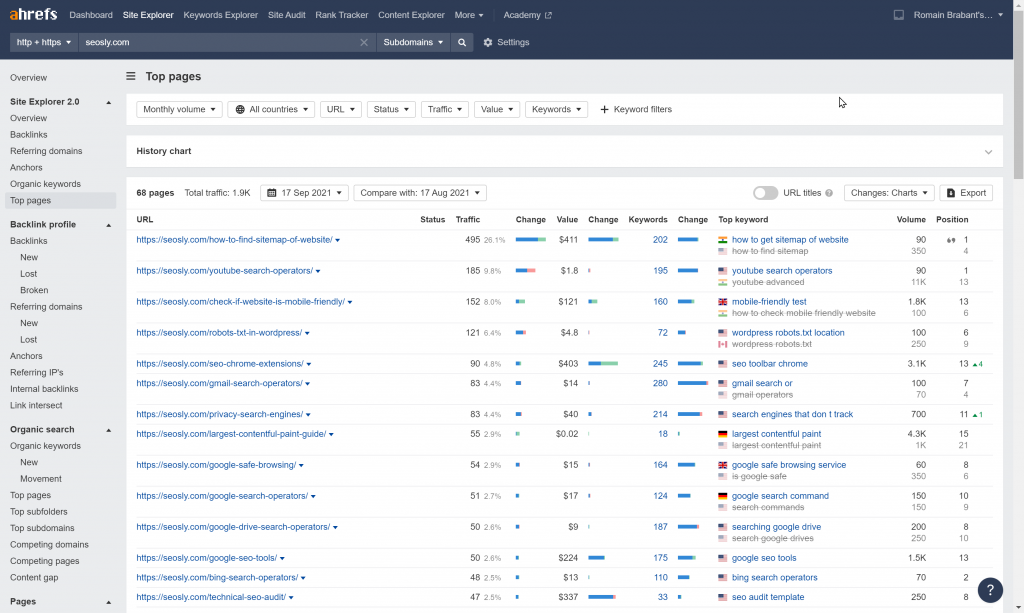Export the top pages table
This screenshot has height=613, width=1024.
tap(966, 193)
